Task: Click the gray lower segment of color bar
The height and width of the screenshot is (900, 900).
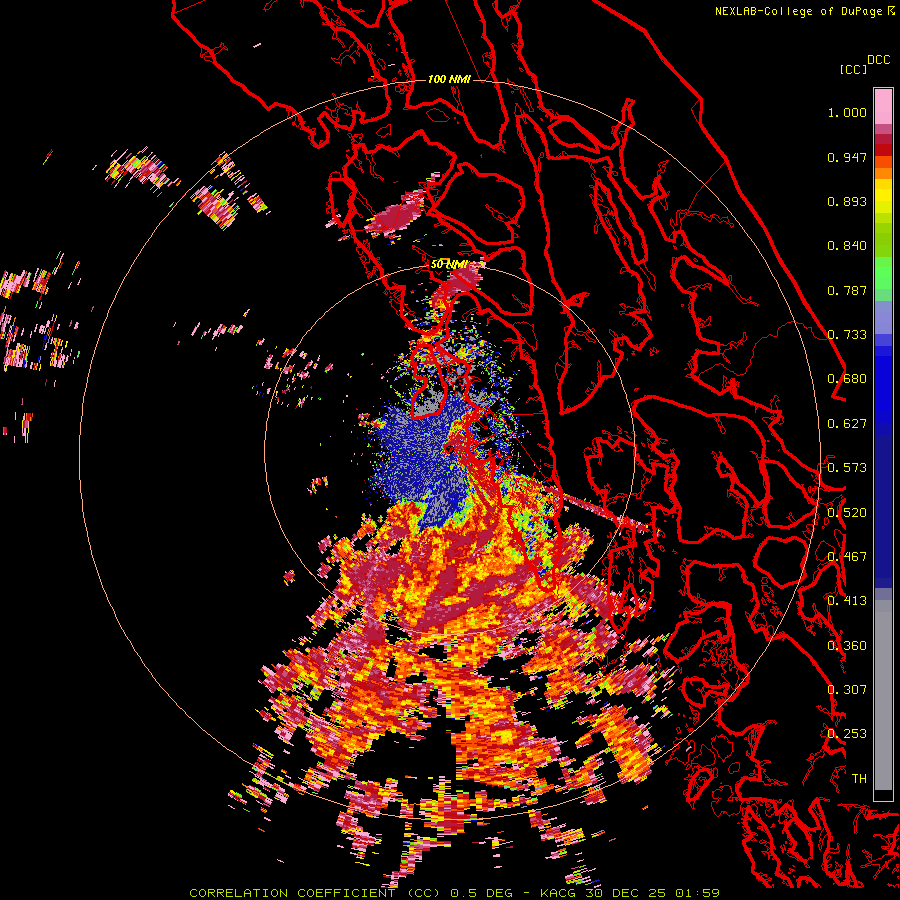Action: pyautogui.click(x=883, y=695)
